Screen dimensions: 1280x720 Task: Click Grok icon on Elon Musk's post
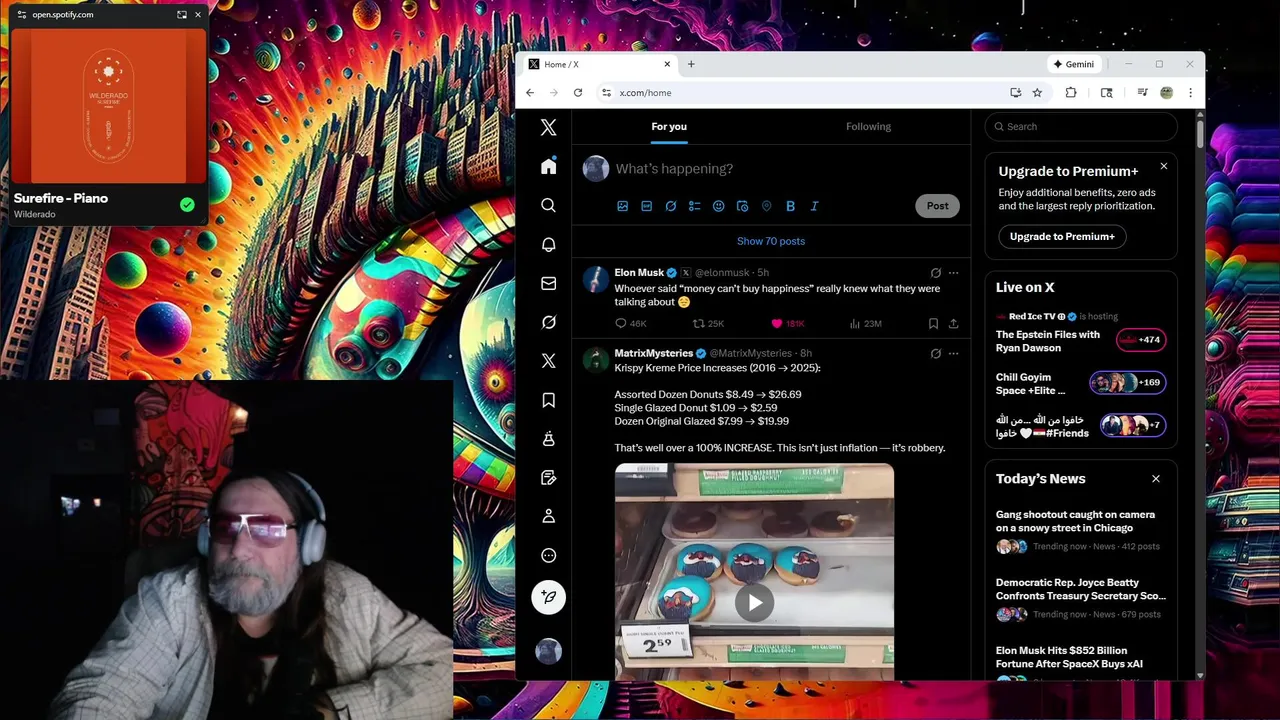935,272
